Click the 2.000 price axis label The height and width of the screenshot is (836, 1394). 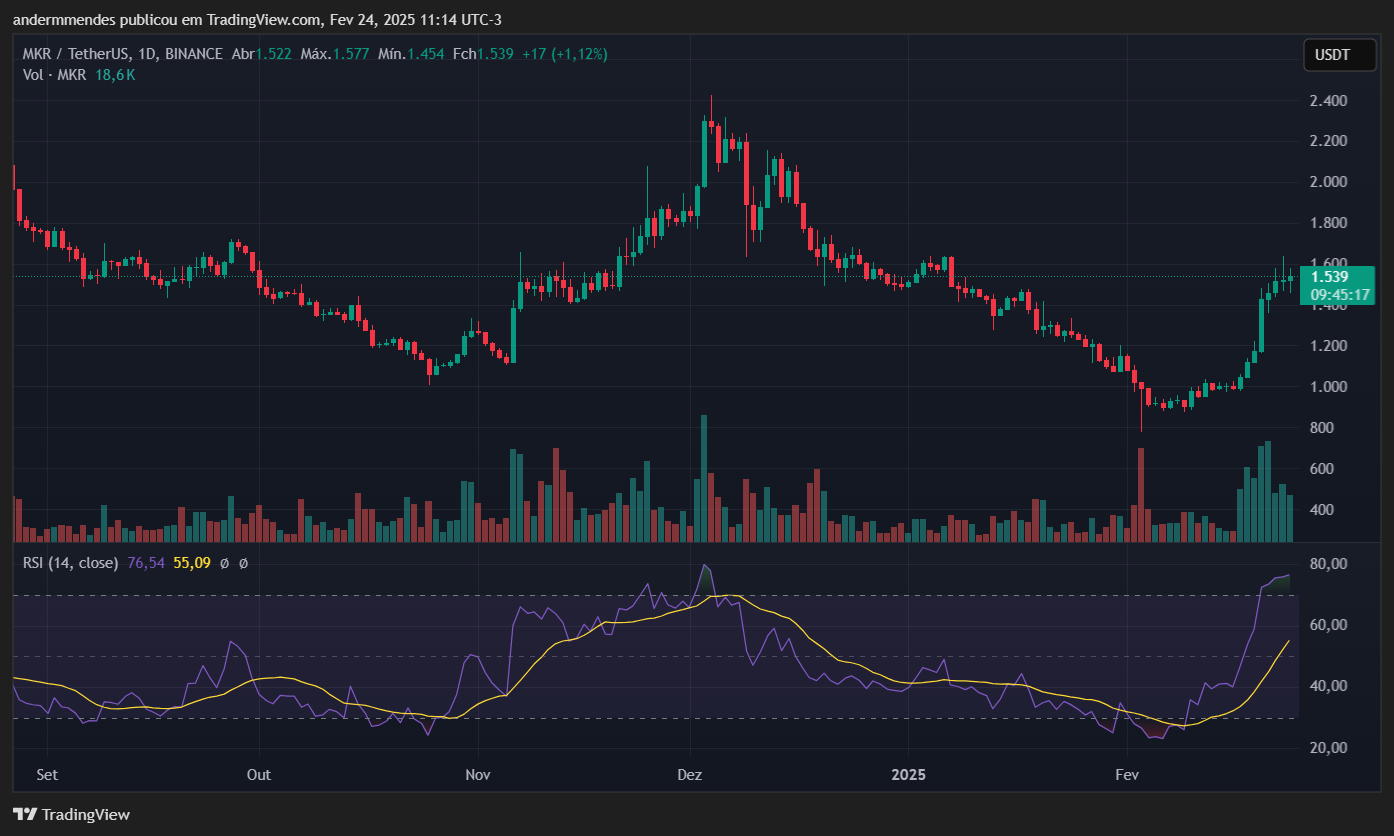[1329, 182]
